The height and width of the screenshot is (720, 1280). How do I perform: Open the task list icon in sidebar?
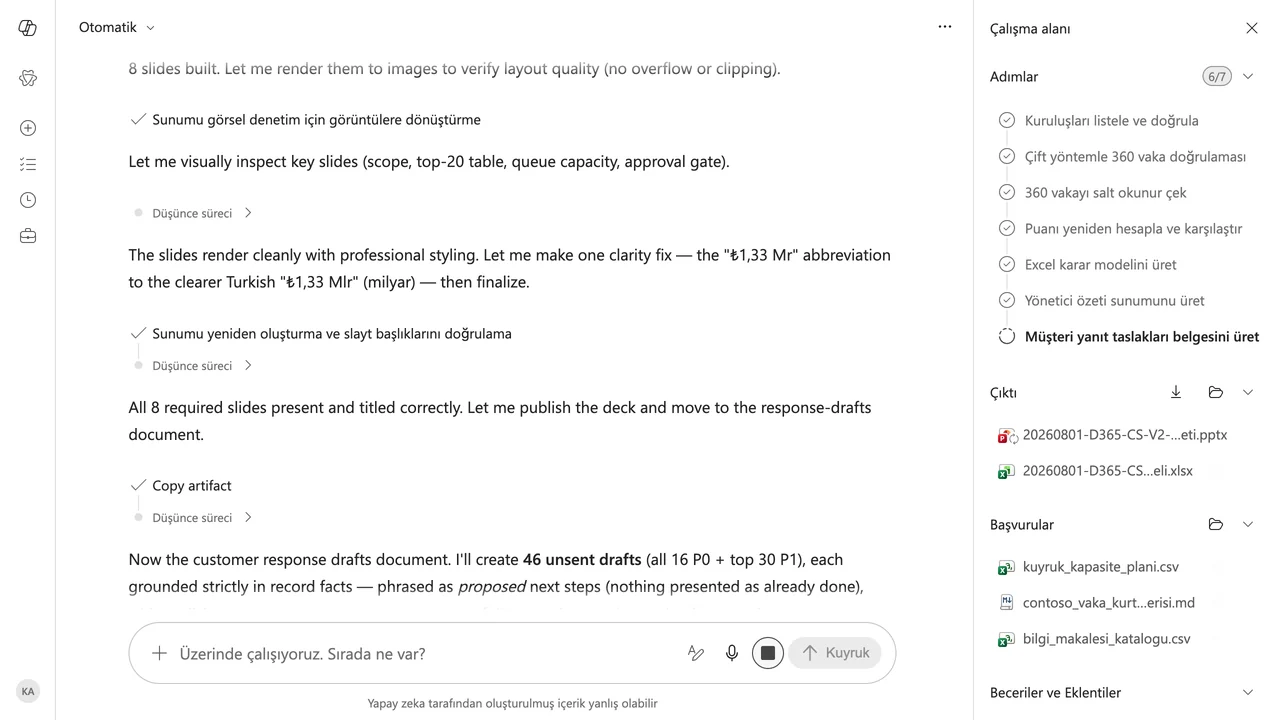28,164
